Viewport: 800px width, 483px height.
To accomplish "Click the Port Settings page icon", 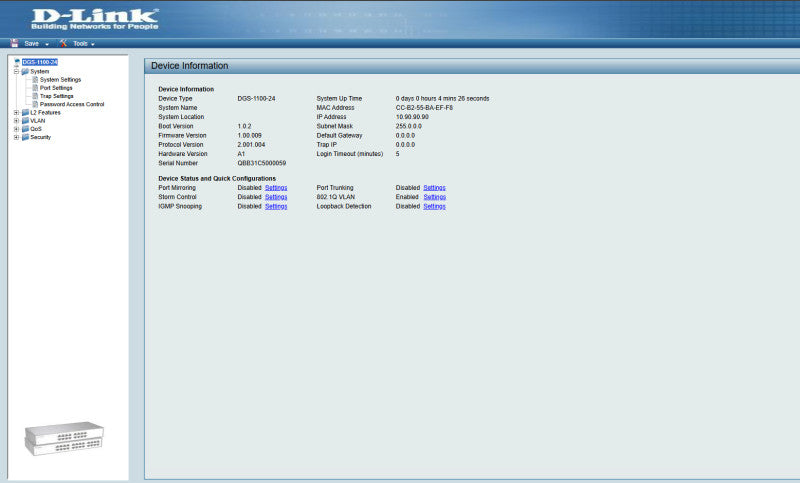I will pos(35,88).
